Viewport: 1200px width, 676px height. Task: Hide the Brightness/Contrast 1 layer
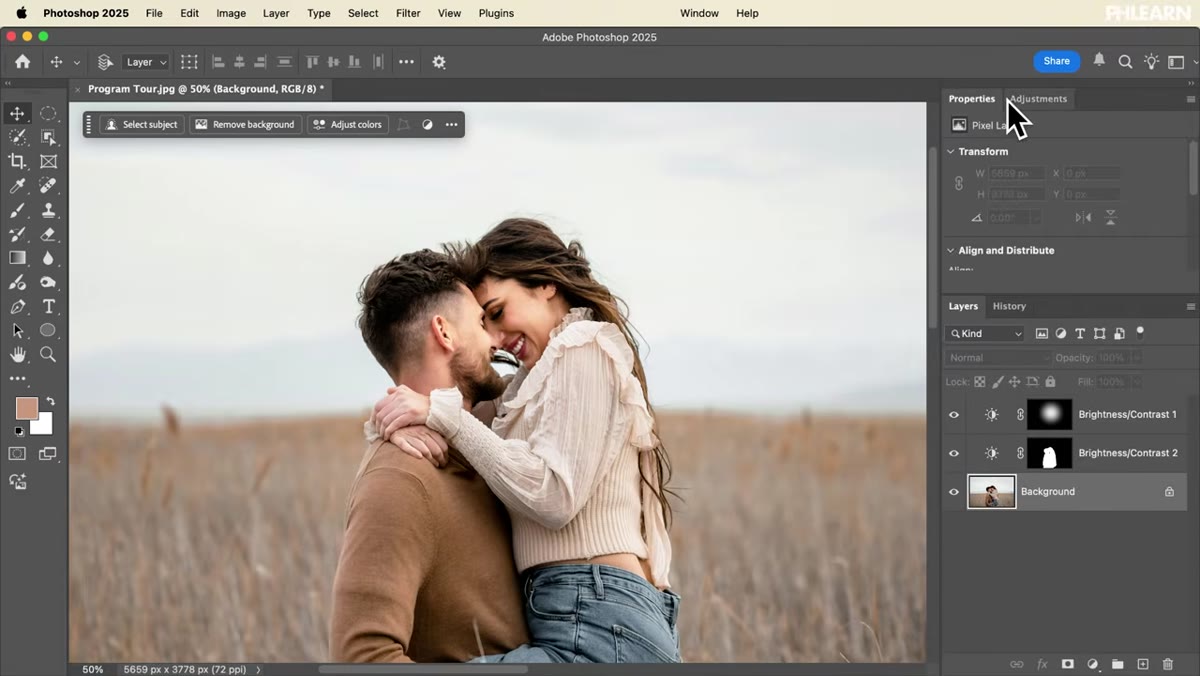tap(954, 415)
